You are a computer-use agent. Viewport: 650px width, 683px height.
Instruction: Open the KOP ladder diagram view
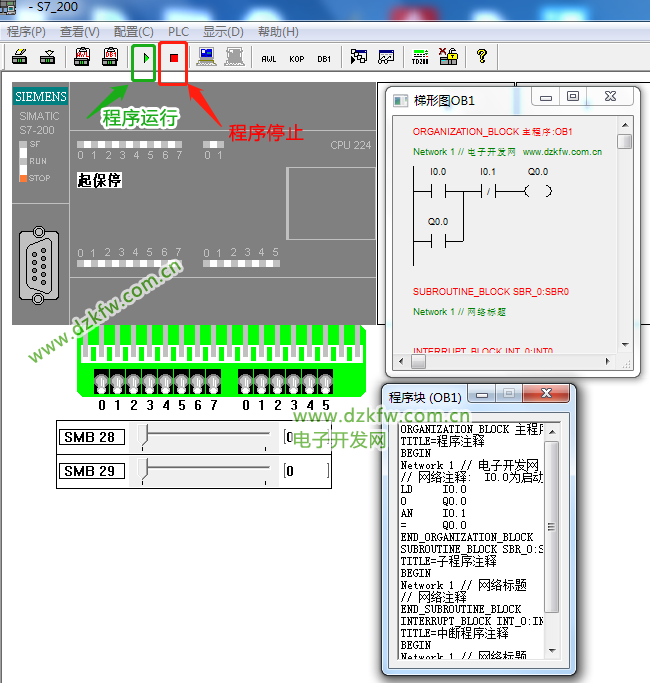point(296,59)
